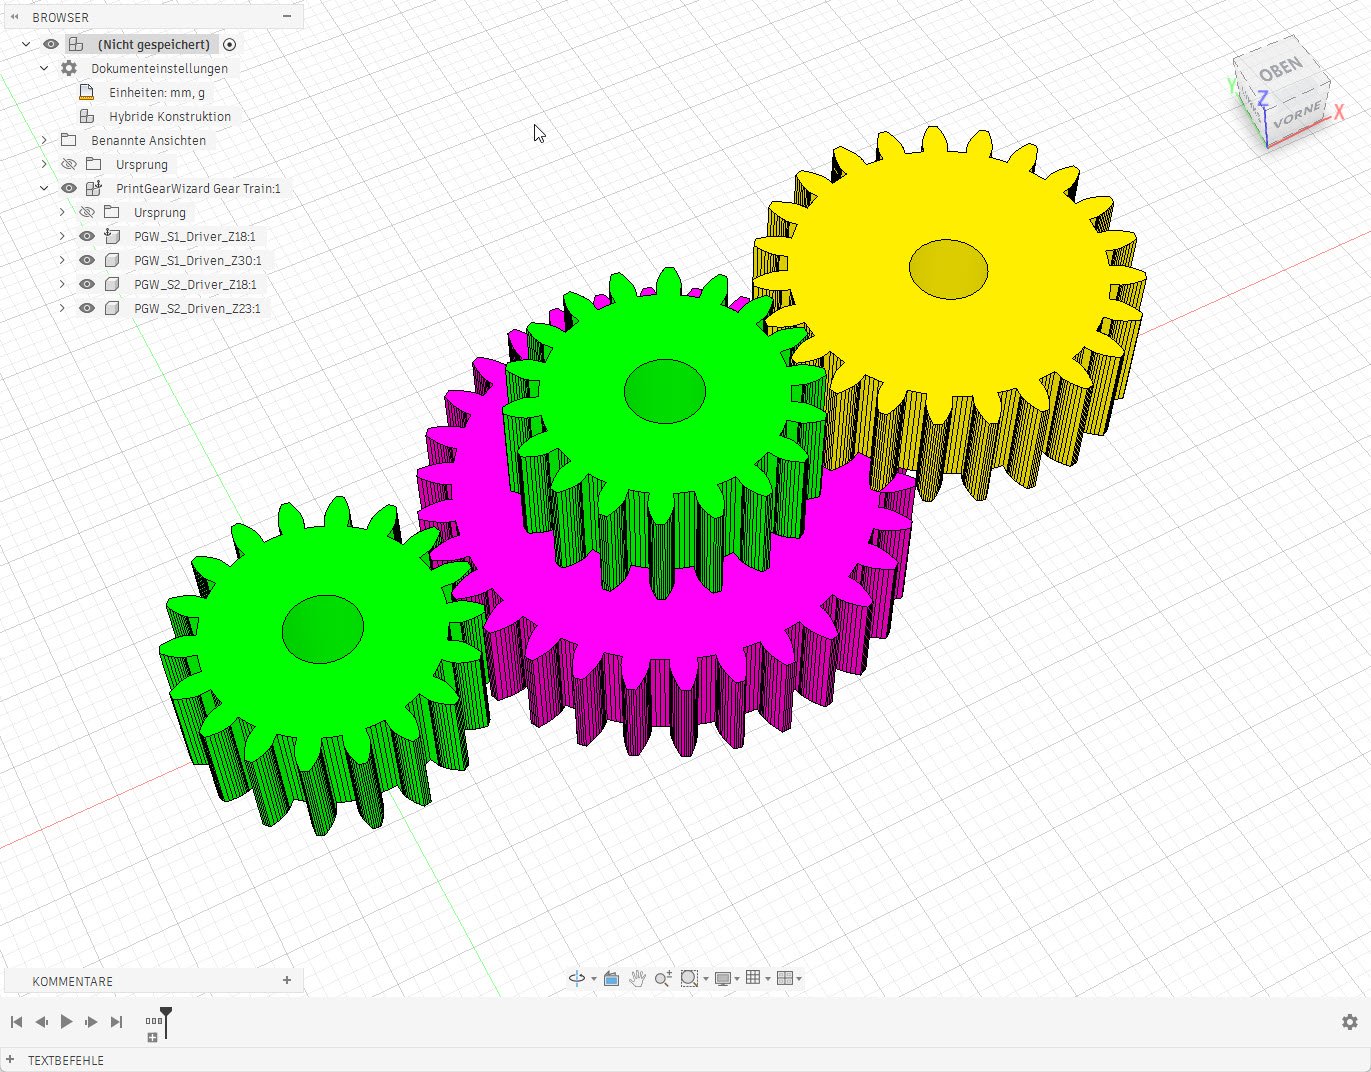
Task: Step timeline back one feature
Action: [x=41, y=1021]
